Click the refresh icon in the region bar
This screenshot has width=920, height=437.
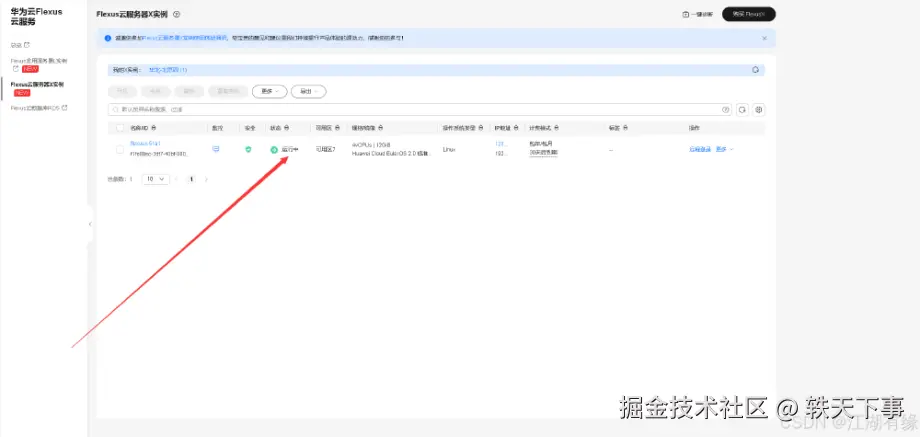tap(756, 70)
